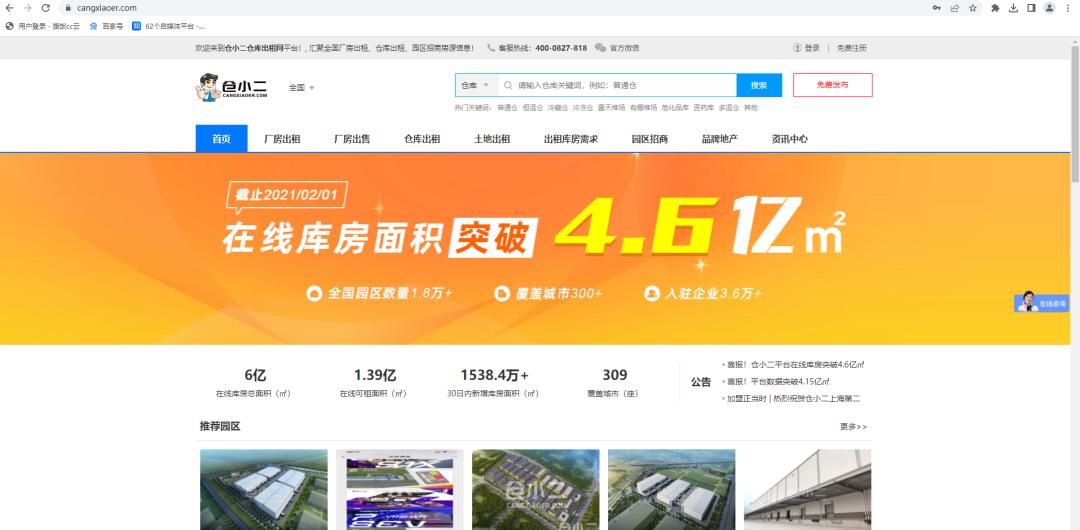Screen dimensions: 1080x530
Task: Select hot keyword 冷冻仓
Action: (x=582, y=108)
